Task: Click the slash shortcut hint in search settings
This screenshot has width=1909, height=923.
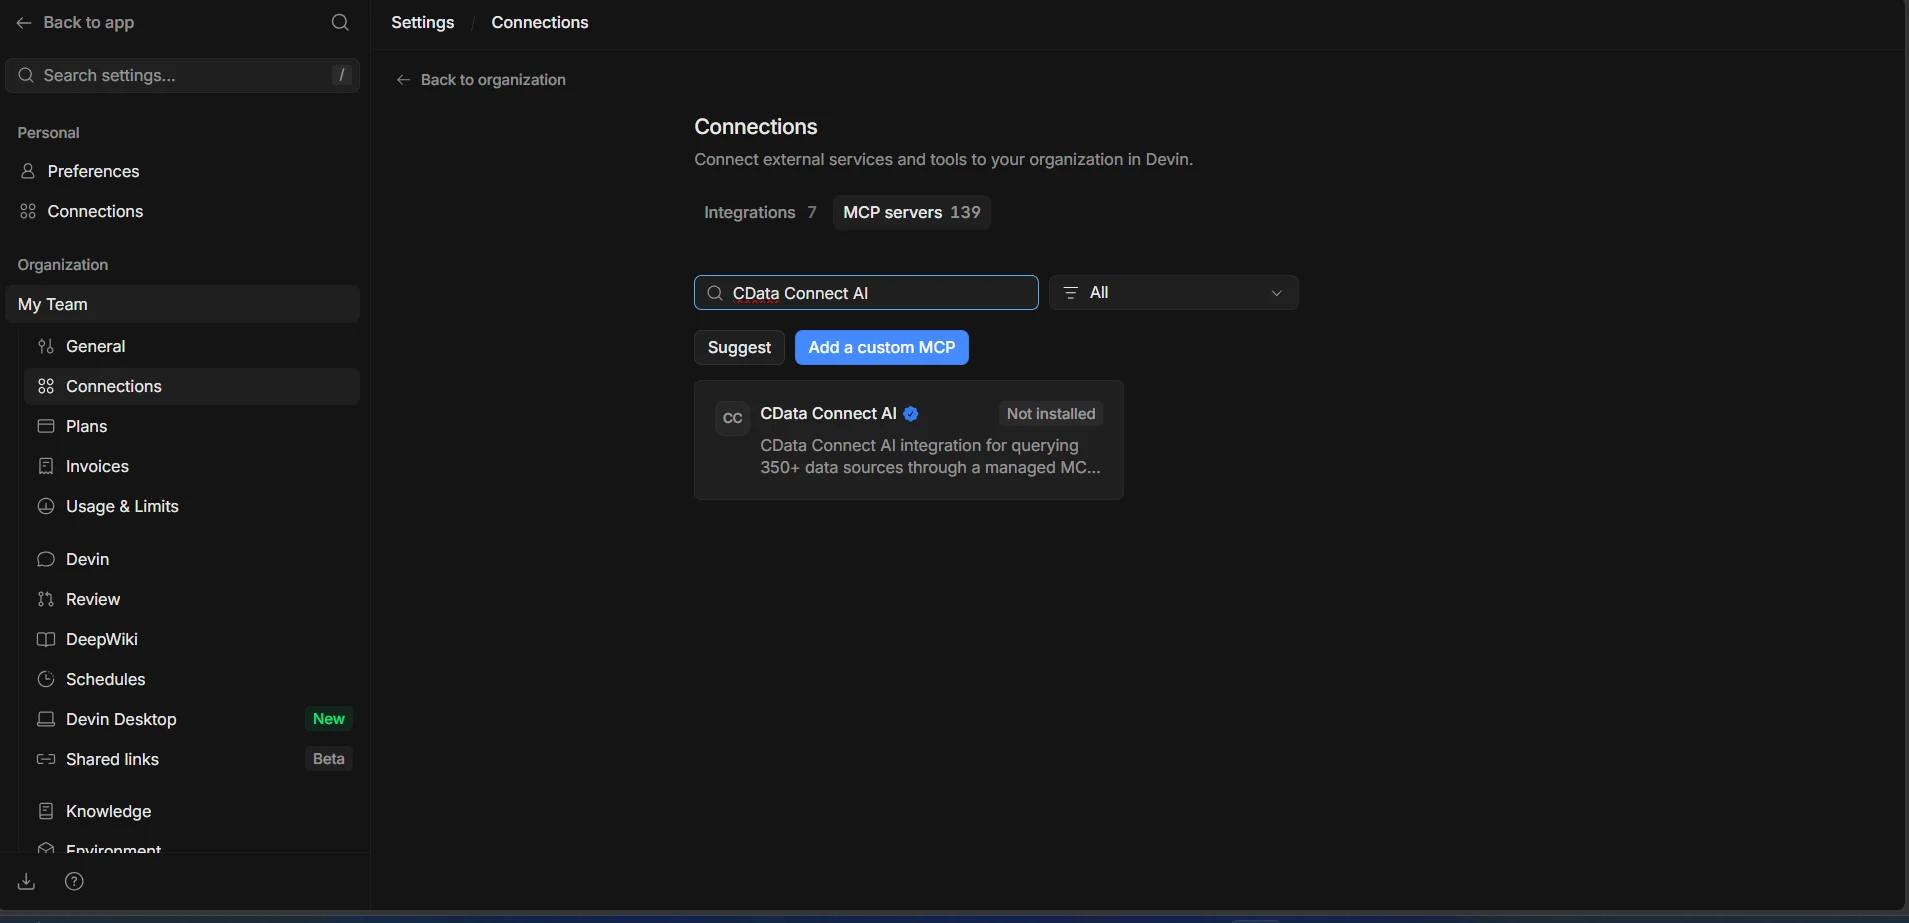Action: point(342,75)
